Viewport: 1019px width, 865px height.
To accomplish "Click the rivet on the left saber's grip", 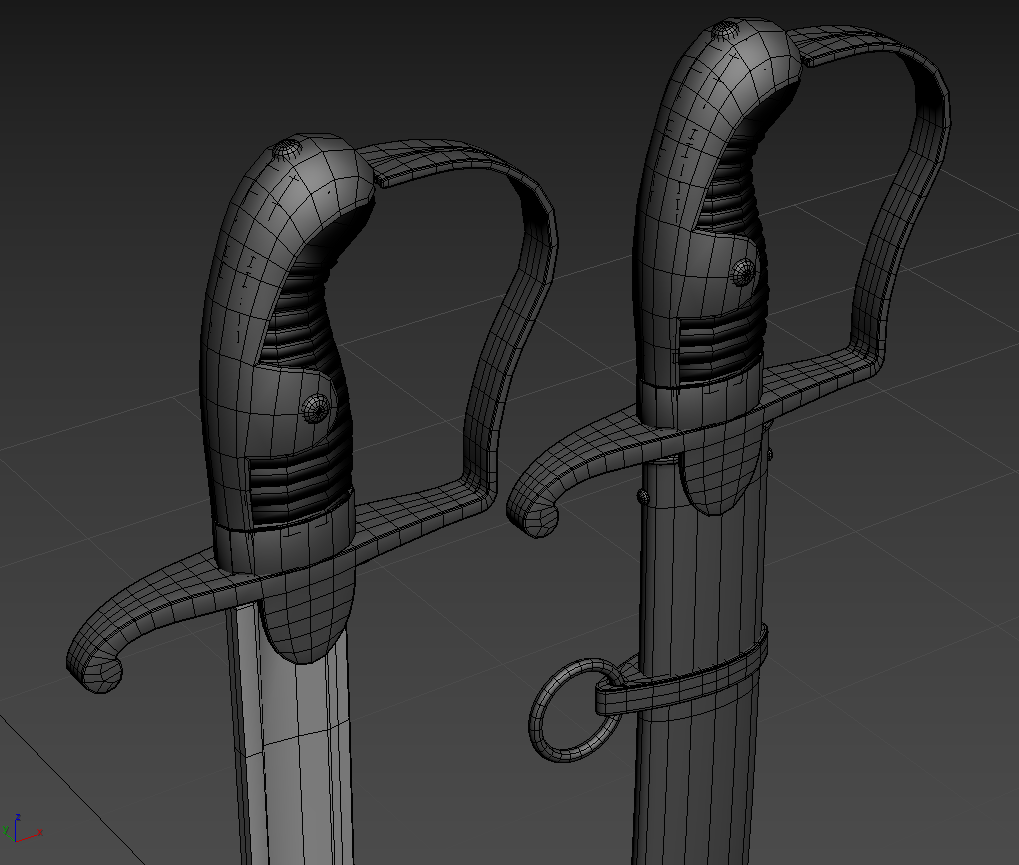I will click(x=313, y=409).
